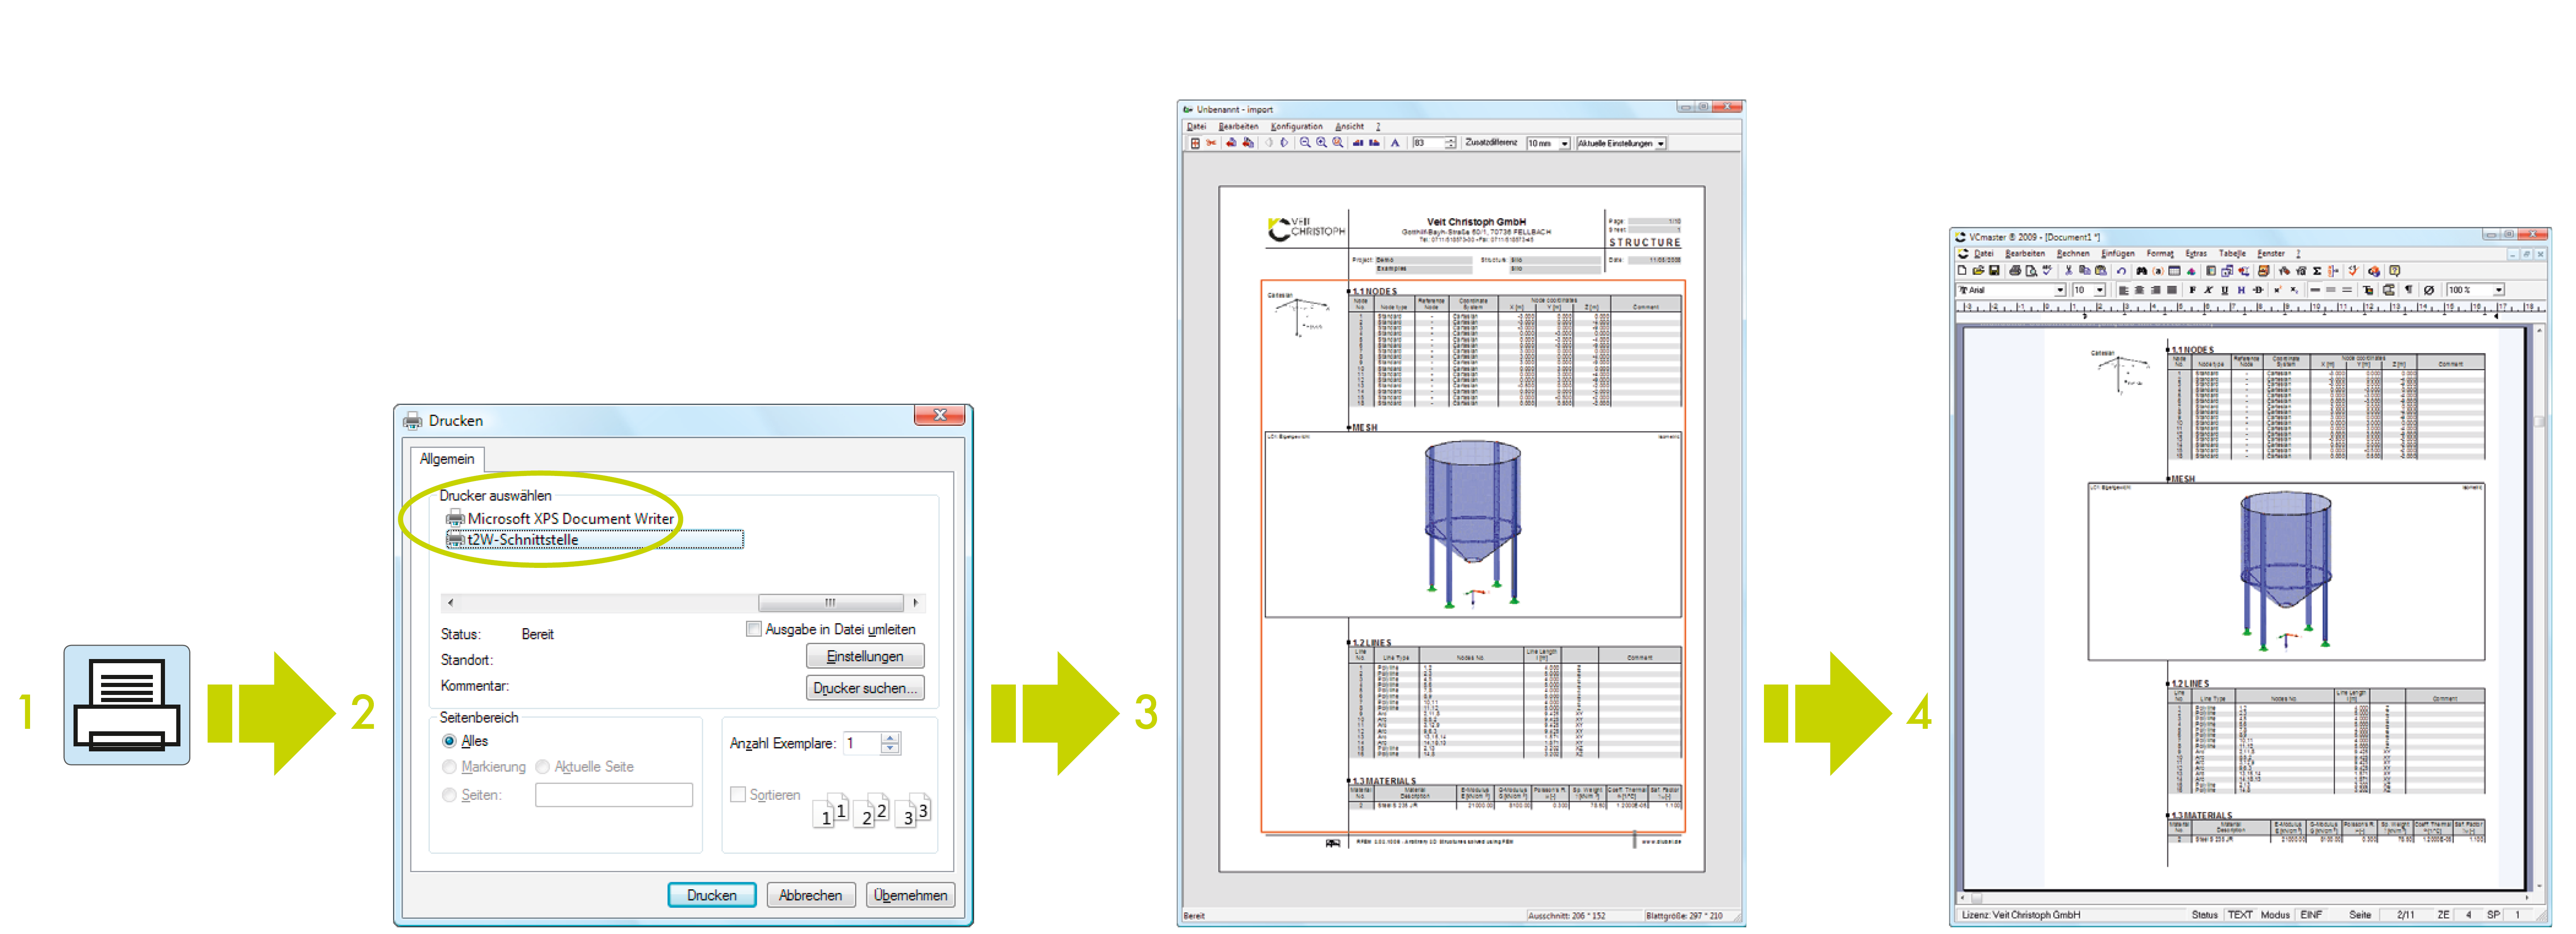Toggle bold formatting in VCmaster

[x=2192, y=290]
